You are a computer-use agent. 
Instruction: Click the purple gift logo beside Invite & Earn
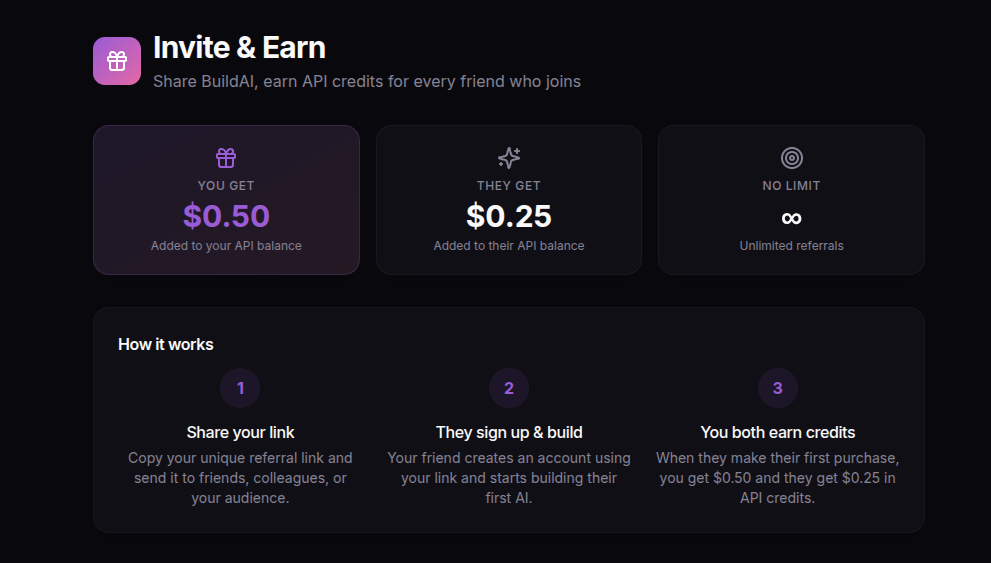click(117, 61)
